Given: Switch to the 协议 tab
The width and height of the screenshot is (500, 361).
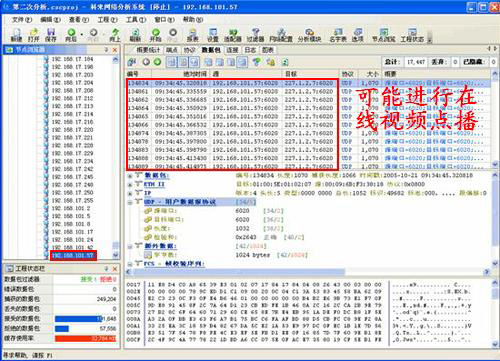Looking at the screenshot, I should pyautogui.click(x=189, y=50).
